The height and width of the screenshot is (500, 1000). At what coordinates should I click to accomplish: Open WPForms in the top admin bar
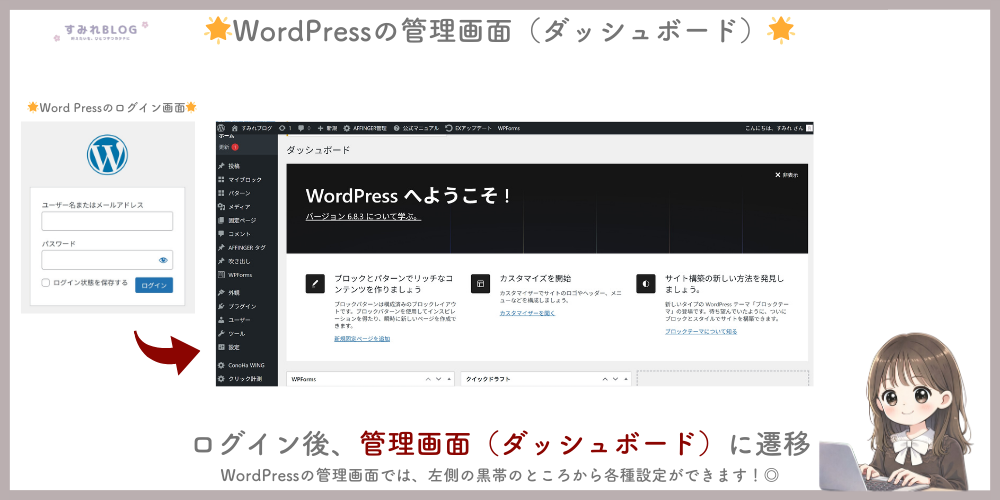click(508, 128)
